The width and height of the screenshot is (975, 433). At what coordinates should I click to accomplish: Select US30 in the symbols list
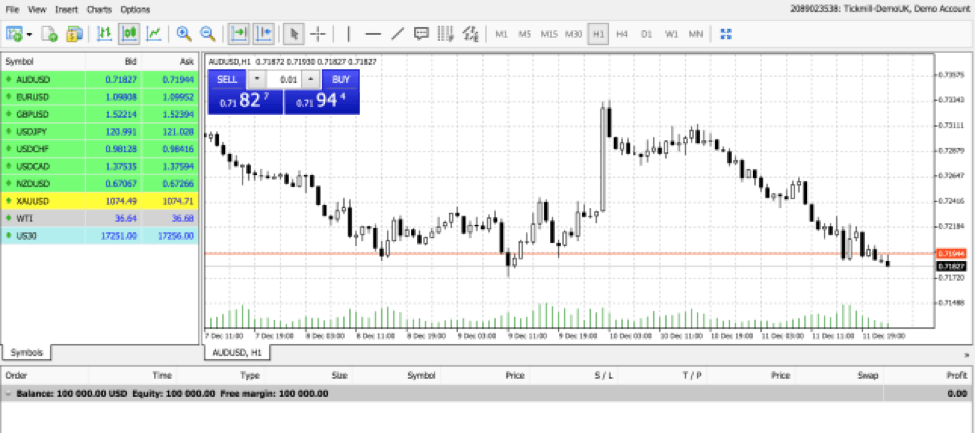point(99,236)
